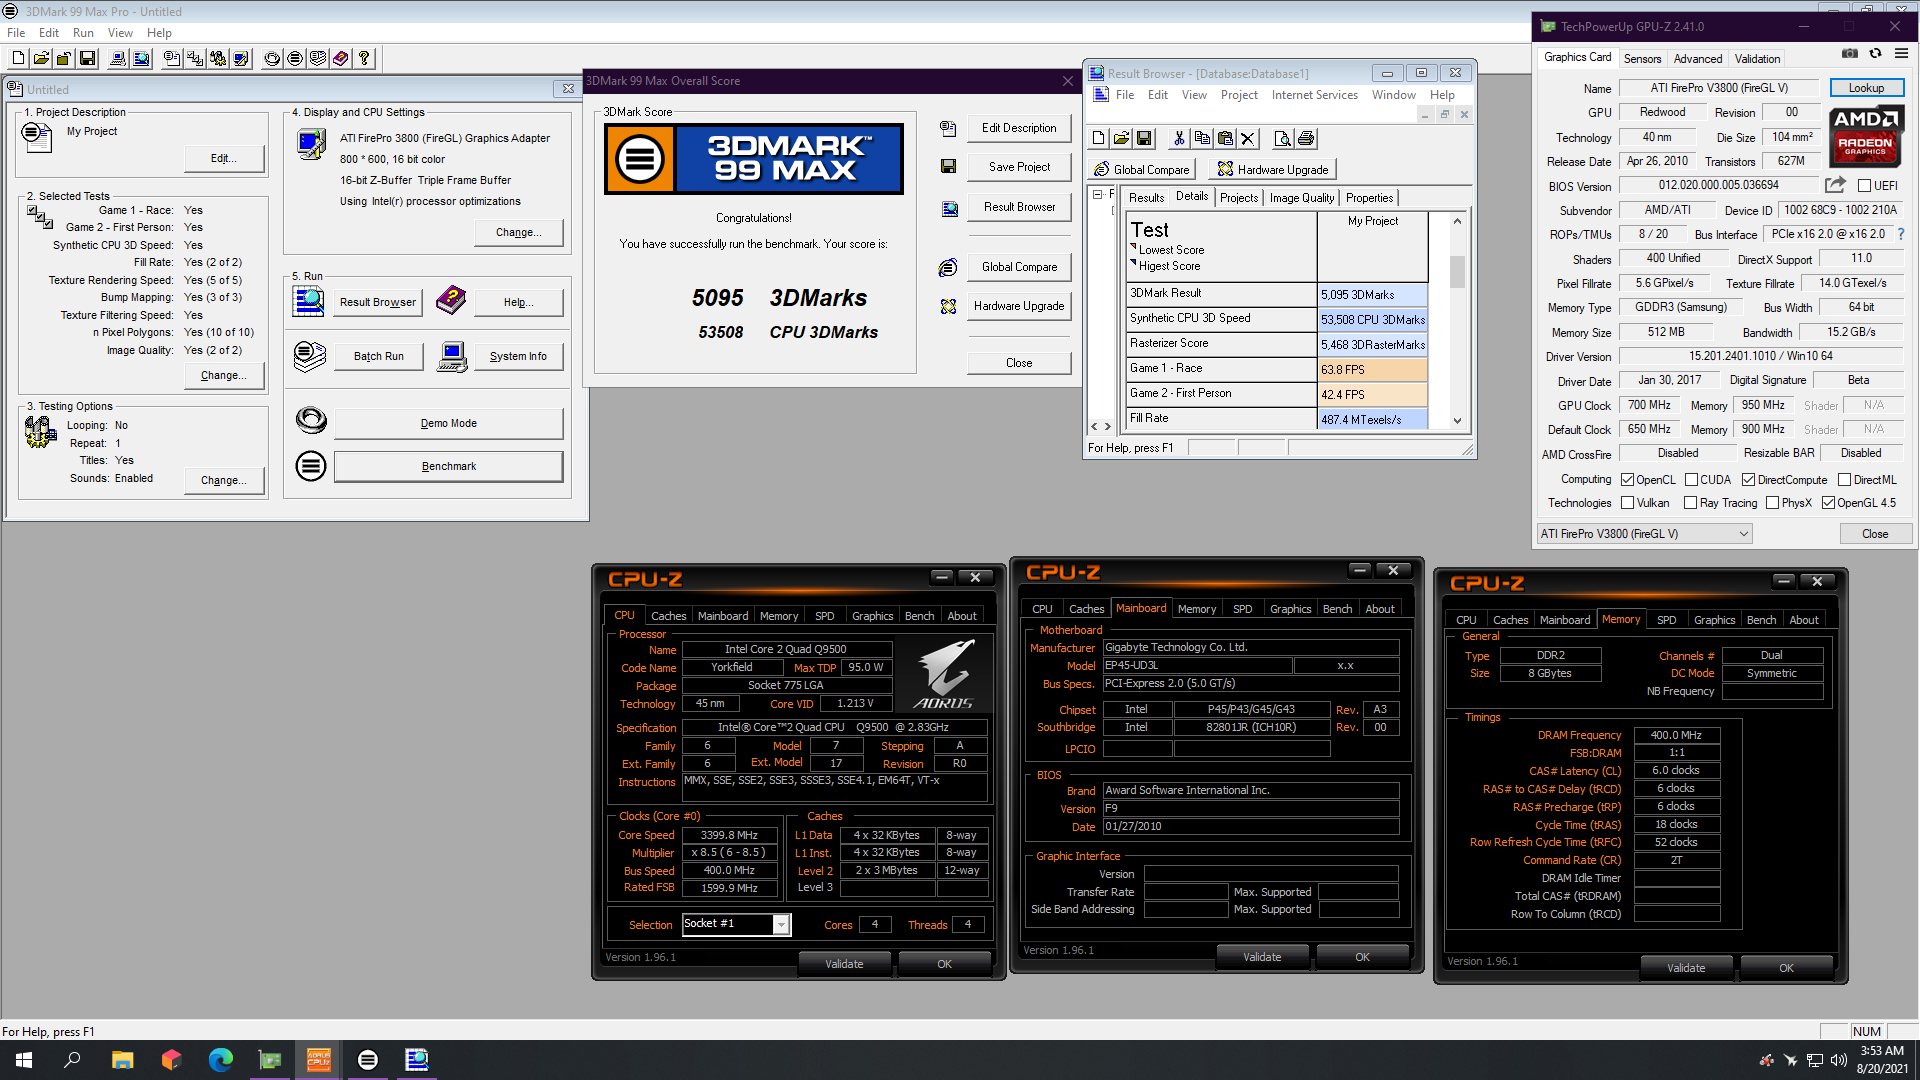
Task: Toggle the OpenCL checkbox in GPU-Z
Action: tap(1627, 480)
